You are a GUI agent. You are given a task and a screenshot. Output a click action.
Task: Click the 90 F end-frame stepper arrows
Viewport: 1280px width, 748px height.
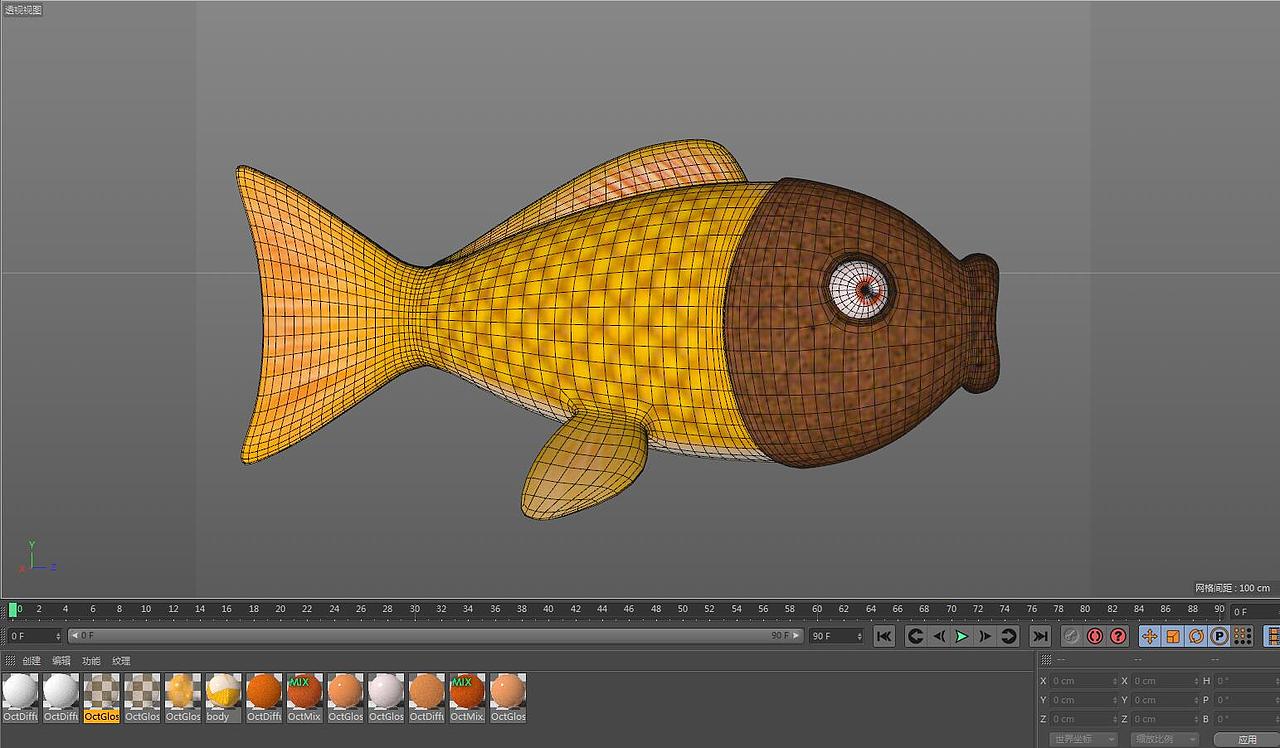[x=860, y=636]
